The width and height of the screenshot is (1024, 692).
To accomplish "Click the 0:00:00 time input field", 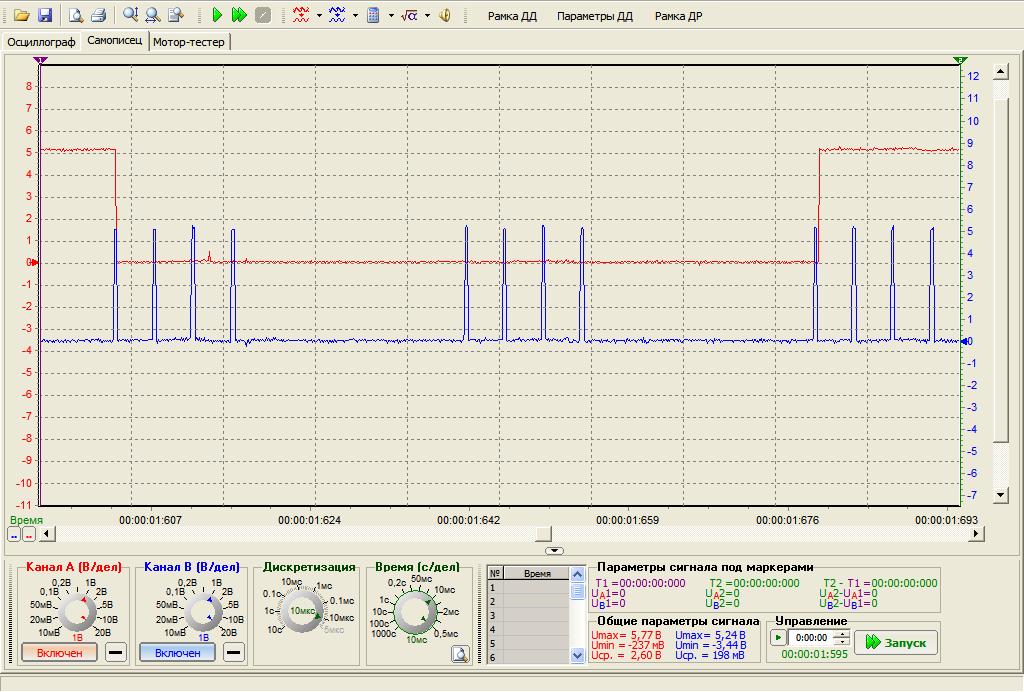I will click(811, 638).
